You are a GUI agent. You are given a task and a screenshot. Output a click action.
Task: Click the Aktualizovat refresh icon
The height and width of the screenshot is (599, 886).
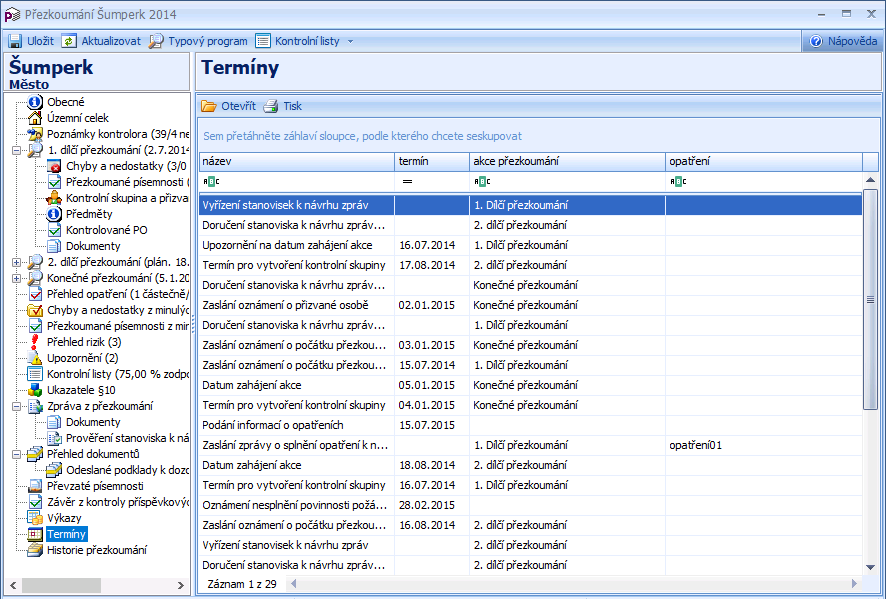(69, 41)
